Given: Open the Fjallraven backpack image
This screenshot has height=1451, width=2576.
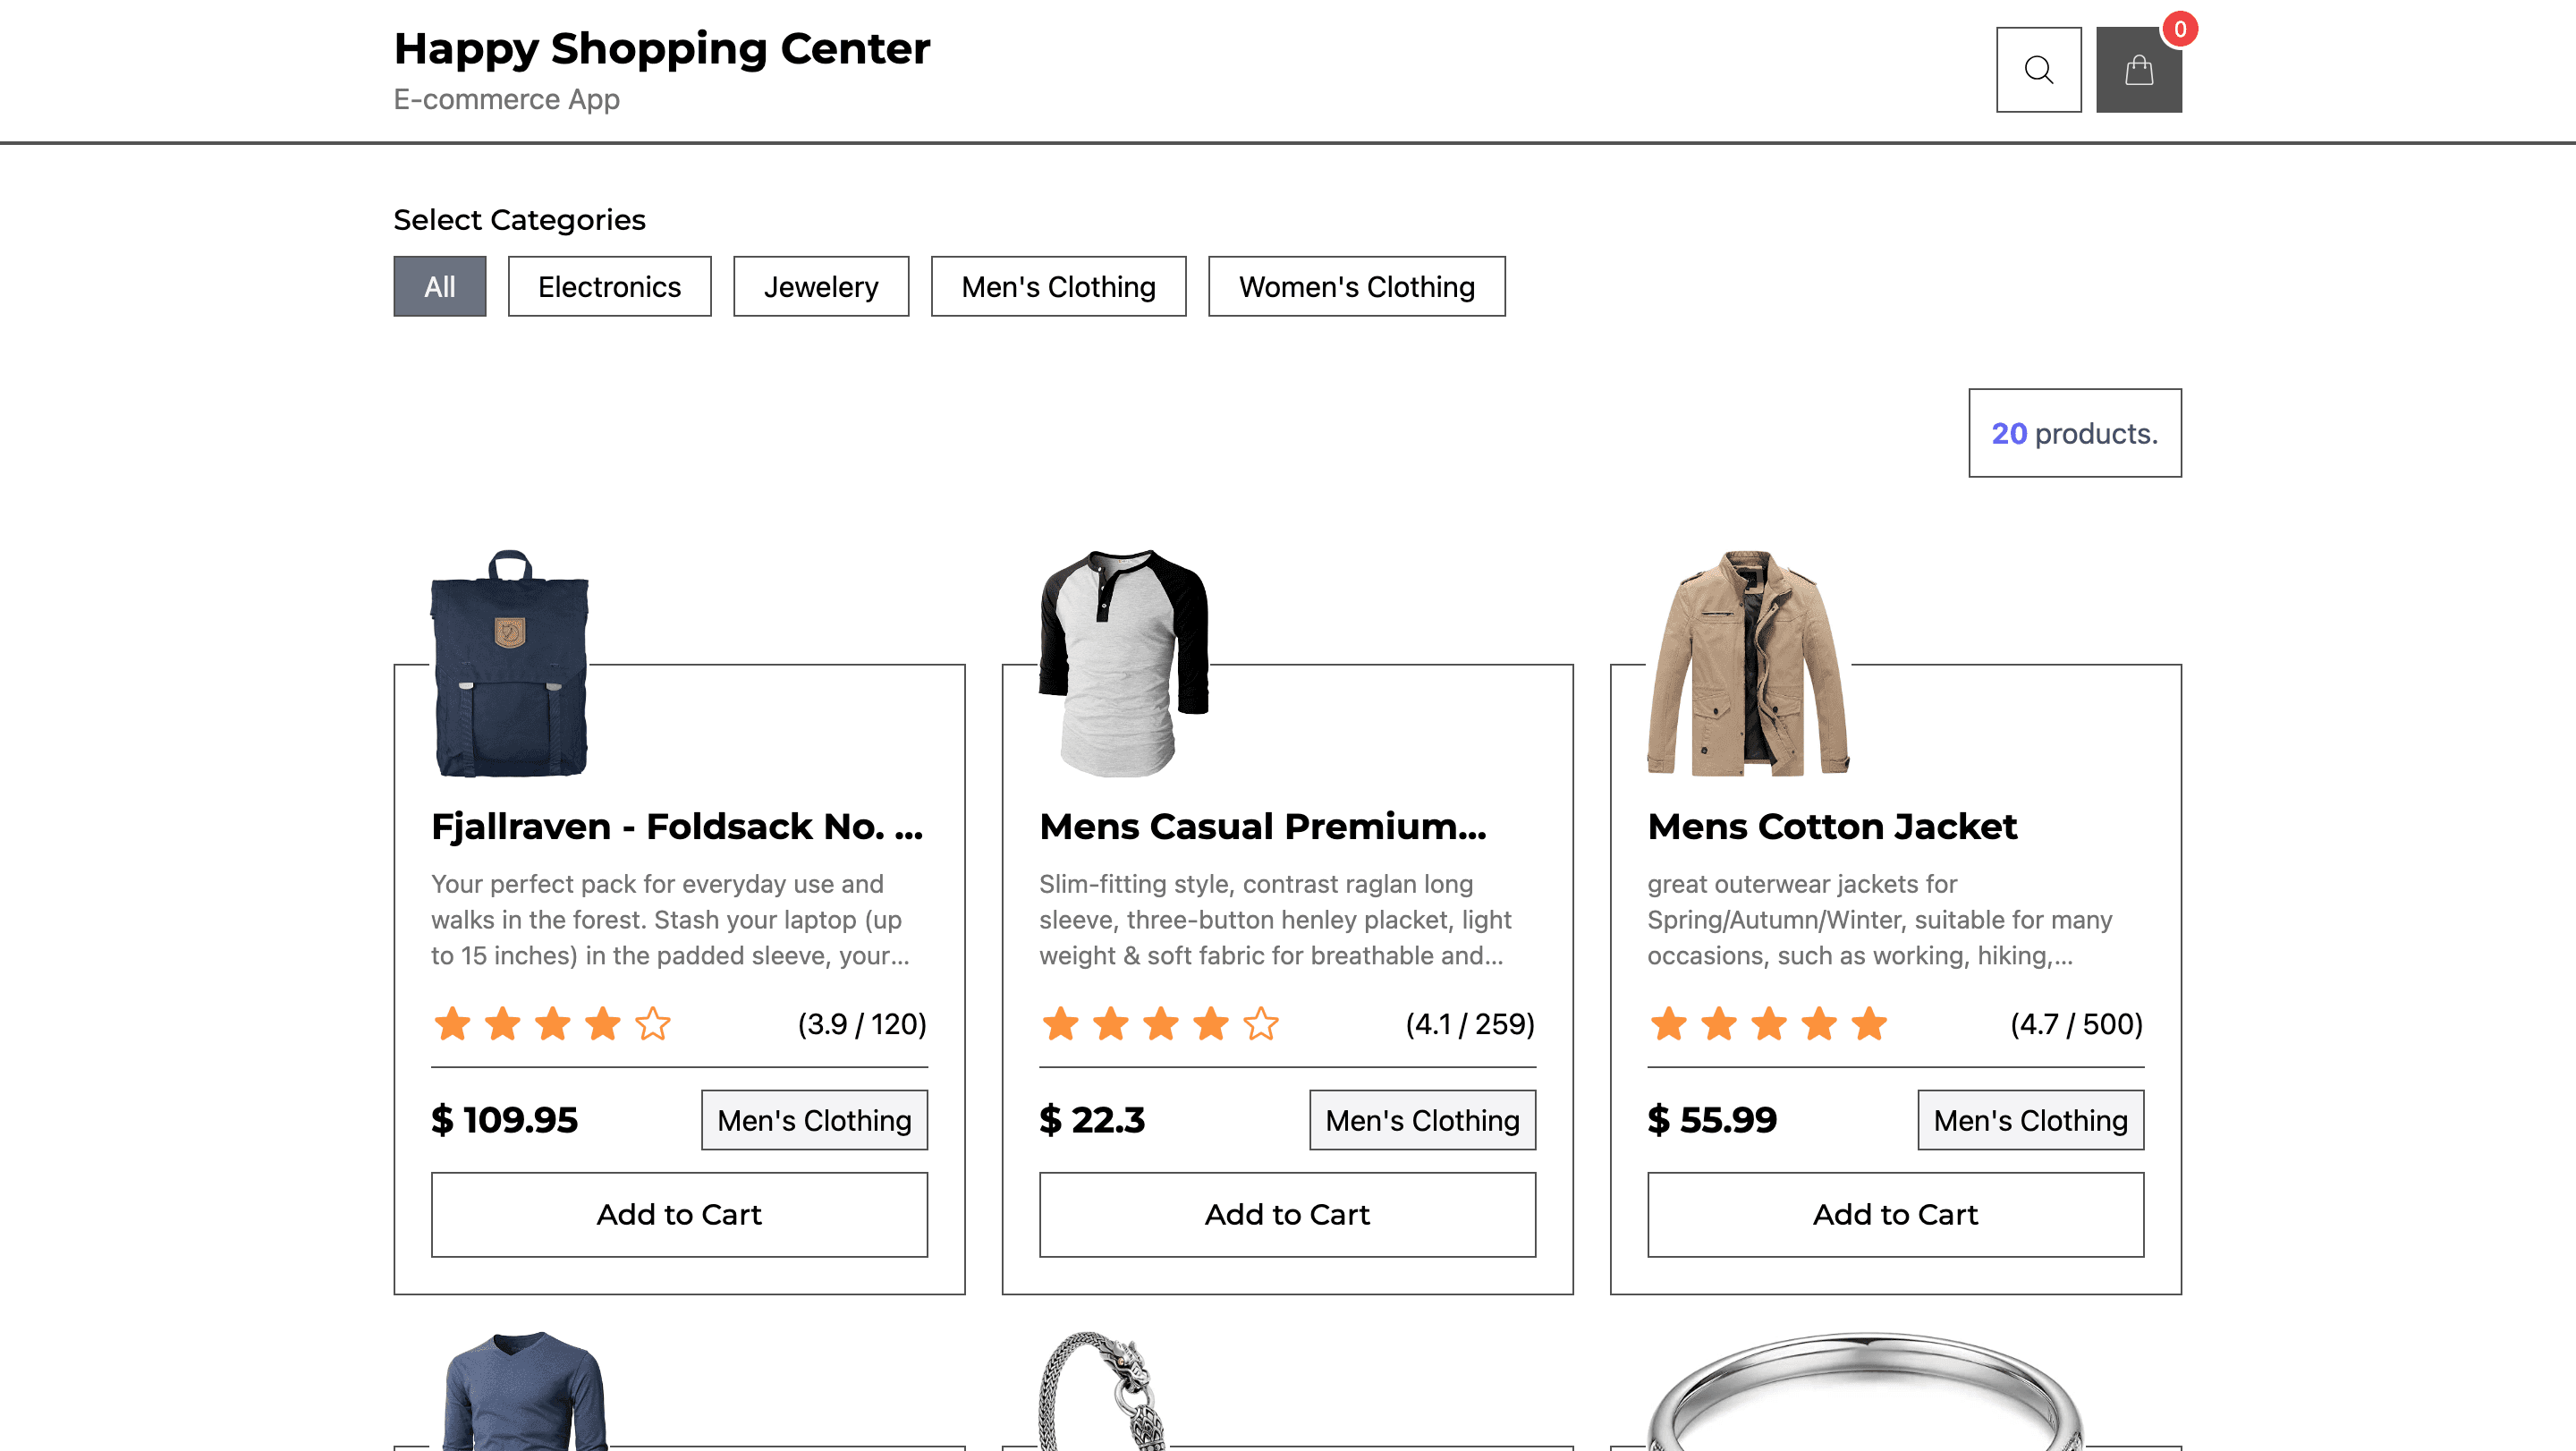Looking at the screenshot, I should 510,663.
